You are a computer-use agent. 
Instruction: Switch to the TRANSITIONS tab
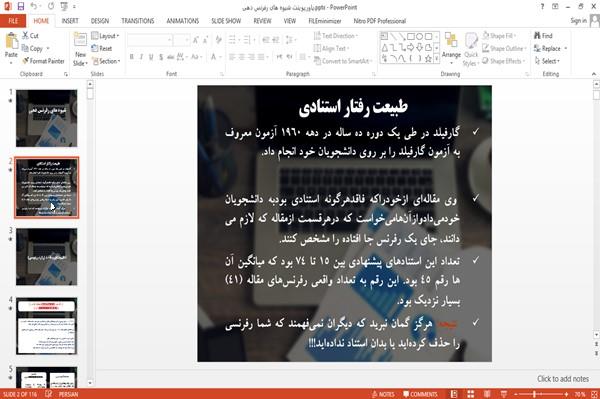click(x=138, y=21)
